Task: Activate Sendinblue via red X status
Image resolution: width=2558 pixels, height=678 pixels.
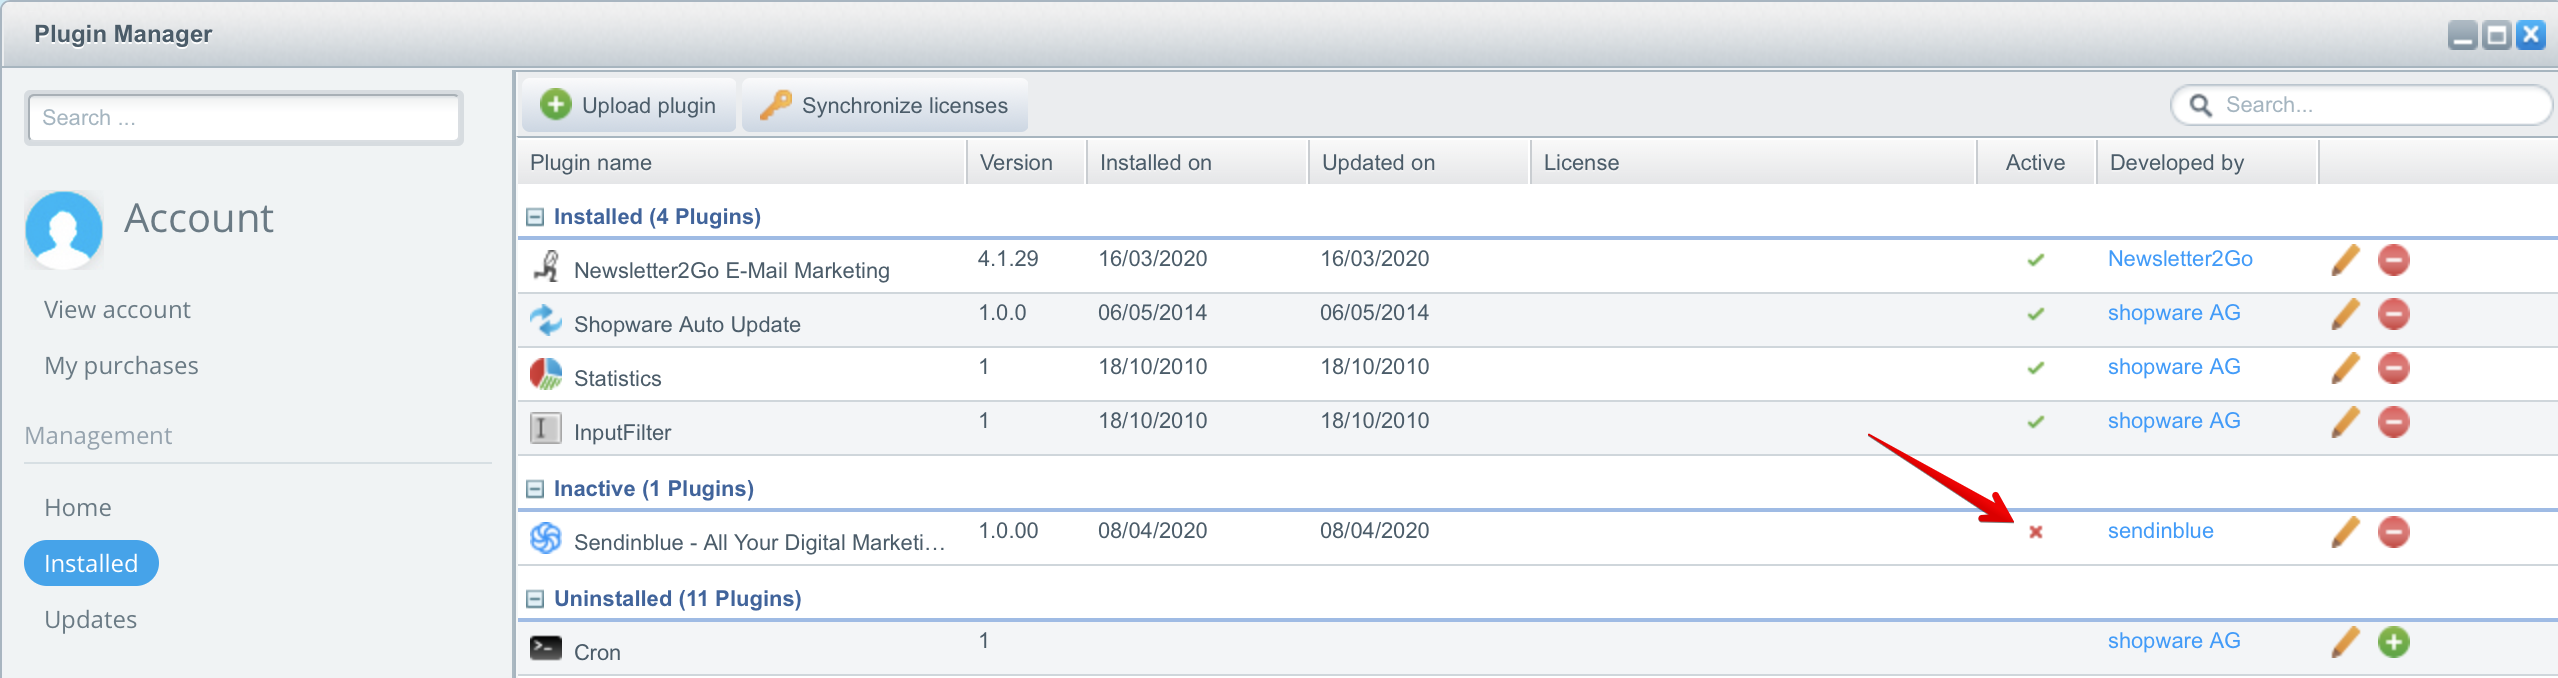Action: click(x=2035, y=532)
